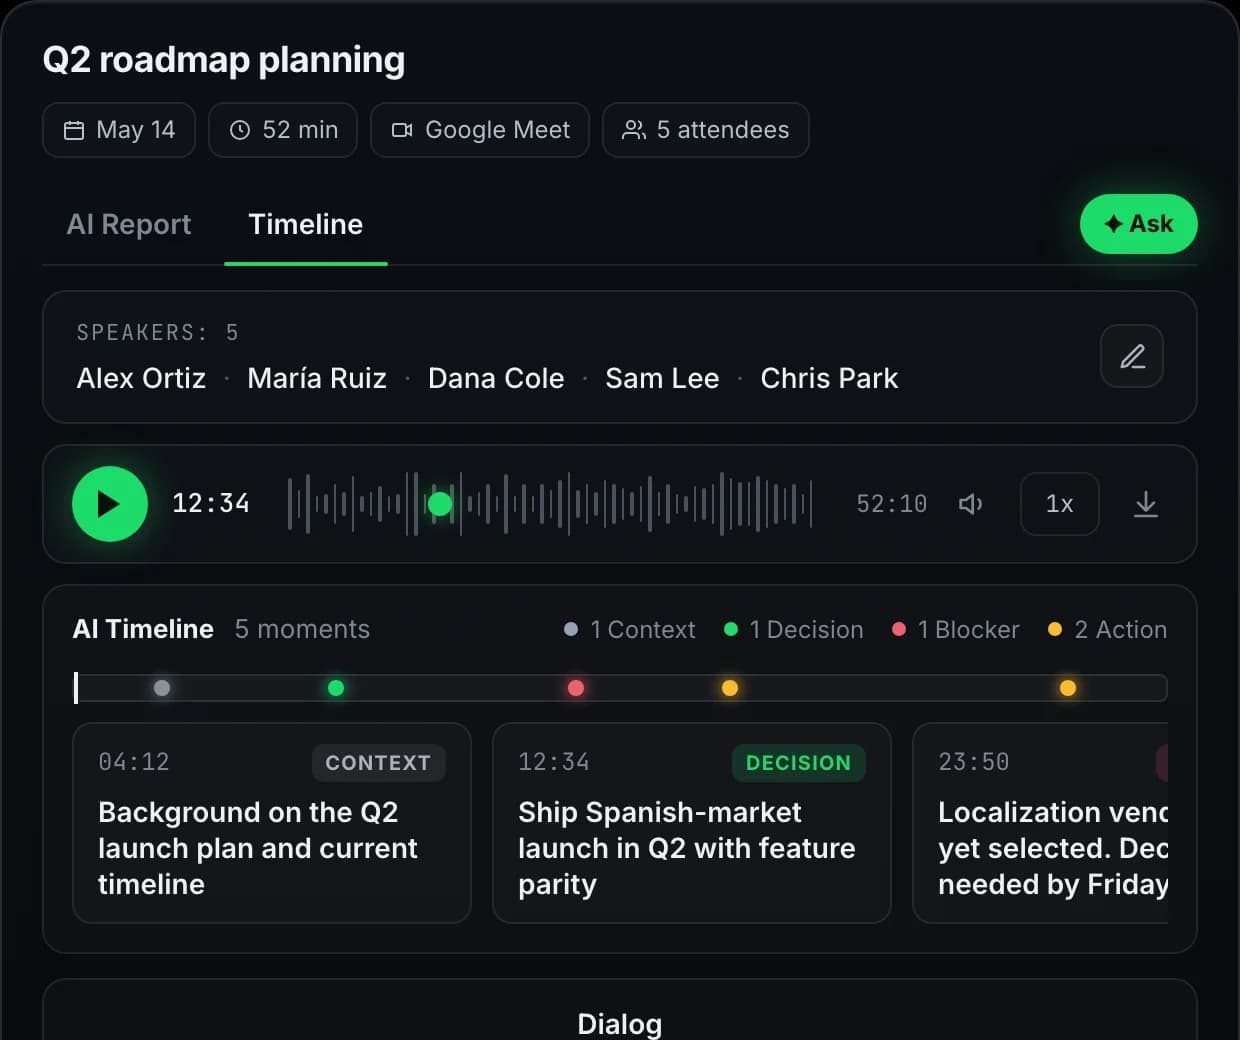Filter by 1 Decision legend
The height and width of the screenshot is (1040, 1240).
click(x=794, y=629)
